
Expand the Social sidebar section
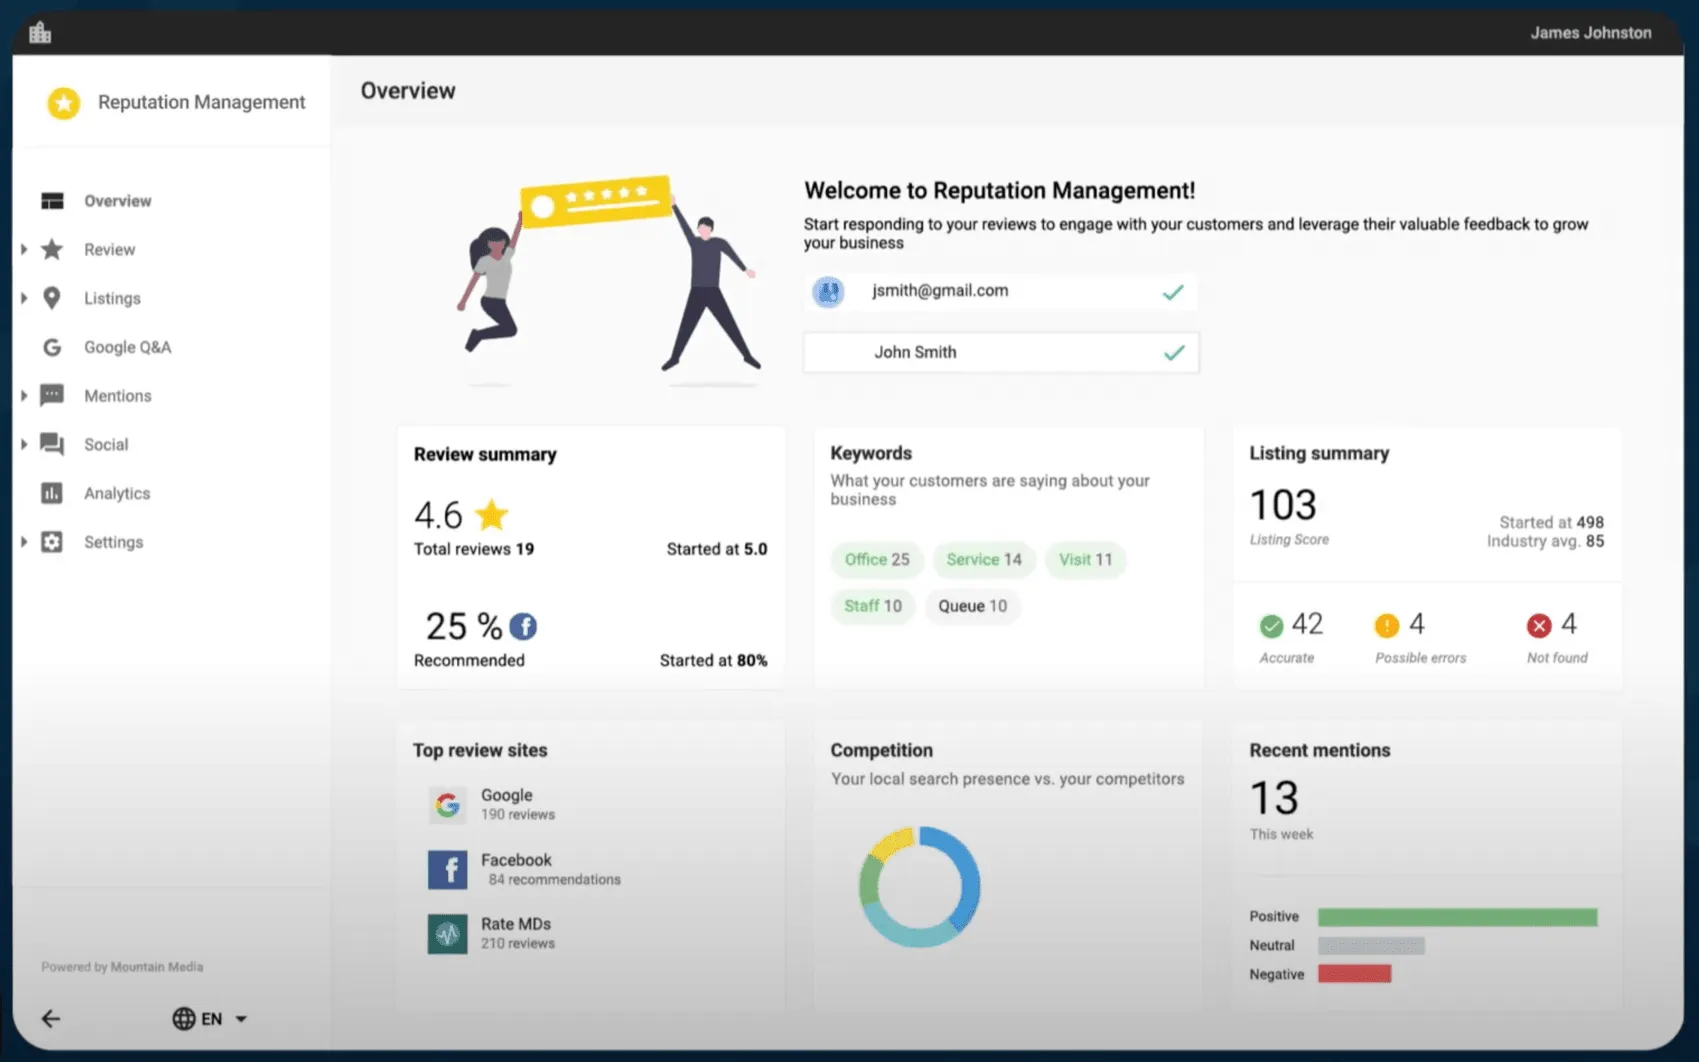pos(23,444)
